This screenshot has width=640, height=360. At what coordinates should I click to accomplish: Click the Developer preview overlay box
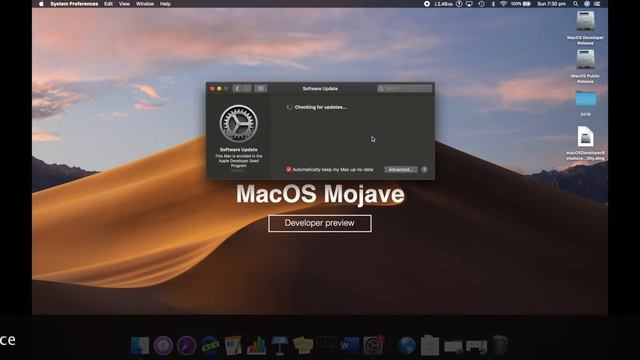[x=320, y=223]
